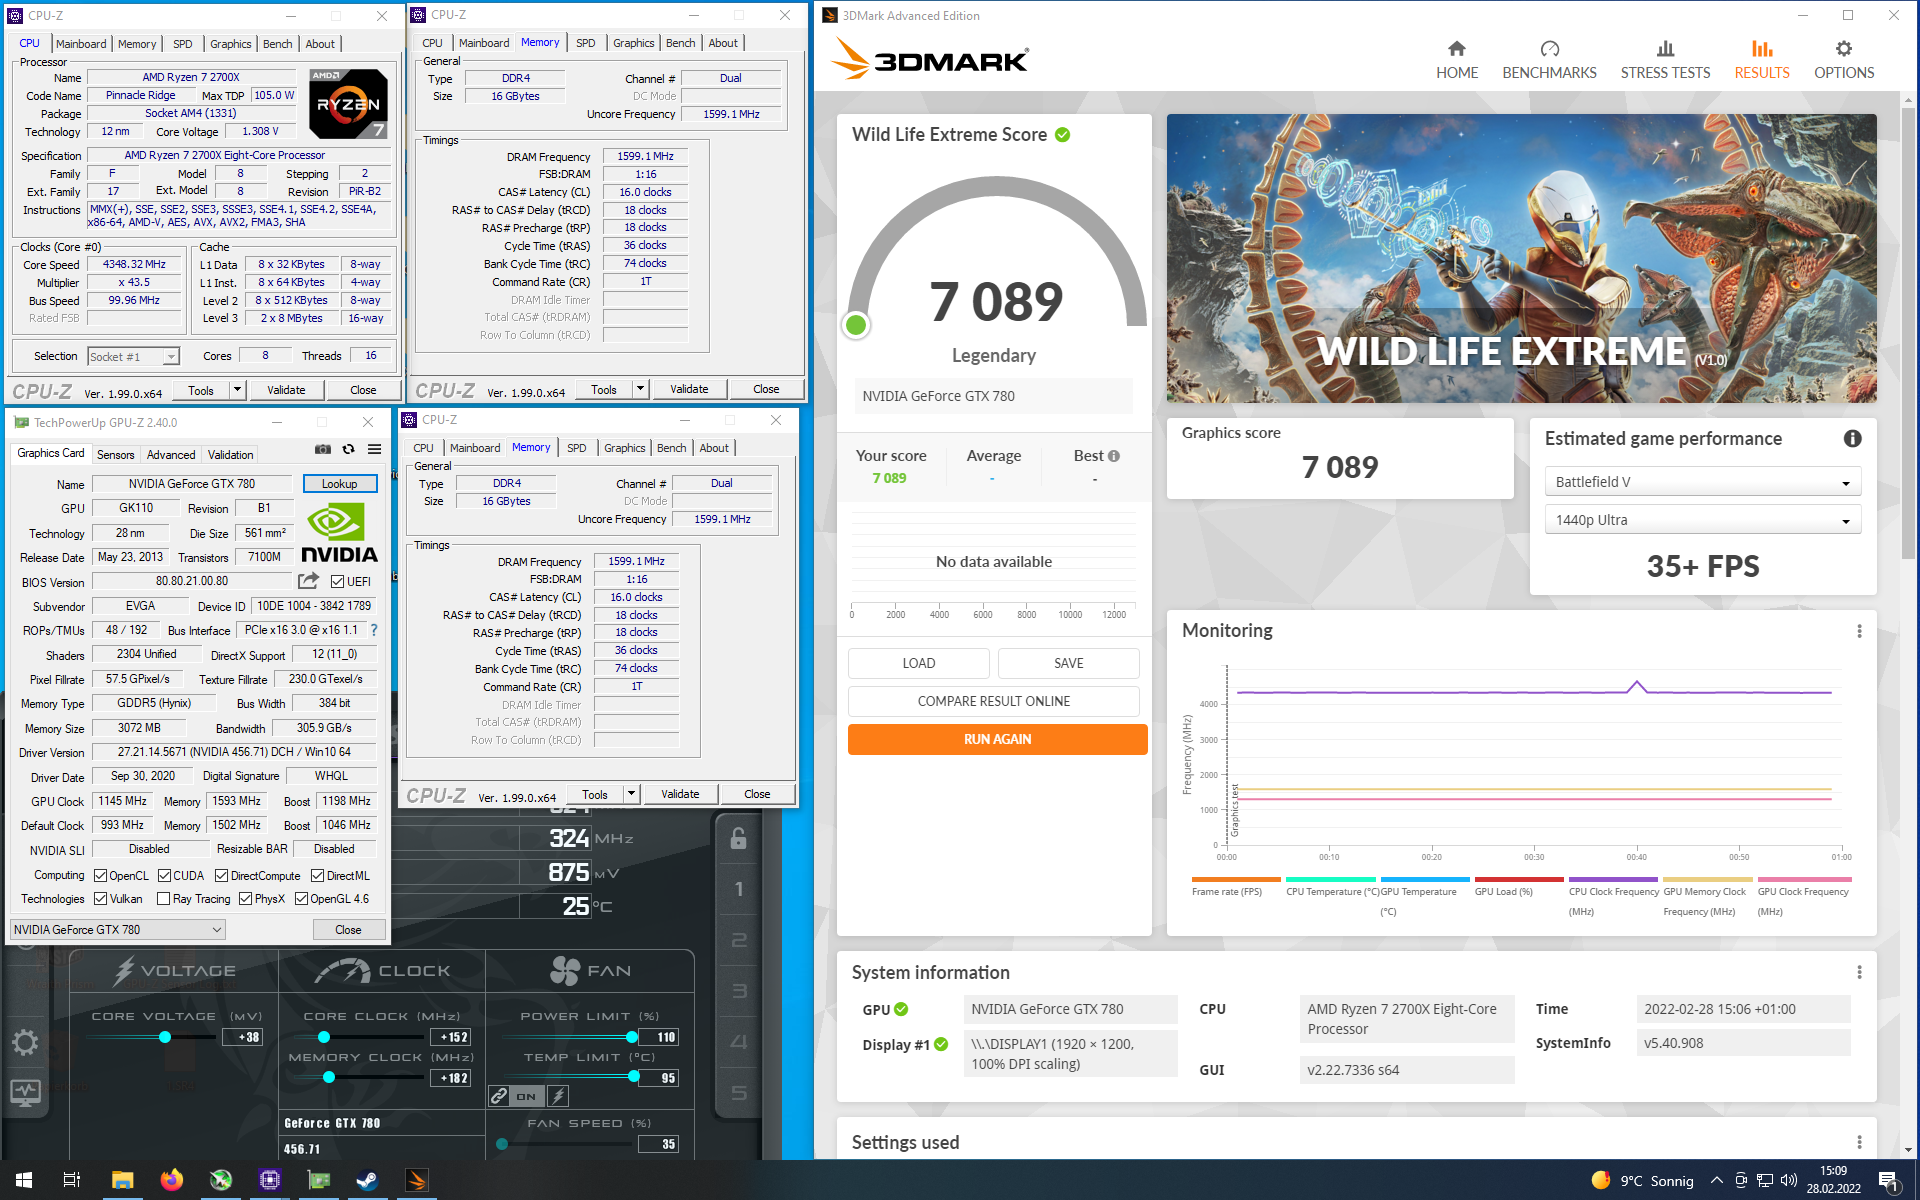Toggle the PhysX checkbox in GPU-Z
This screenshot has height=1200, width=1920.
pos(246,898)
